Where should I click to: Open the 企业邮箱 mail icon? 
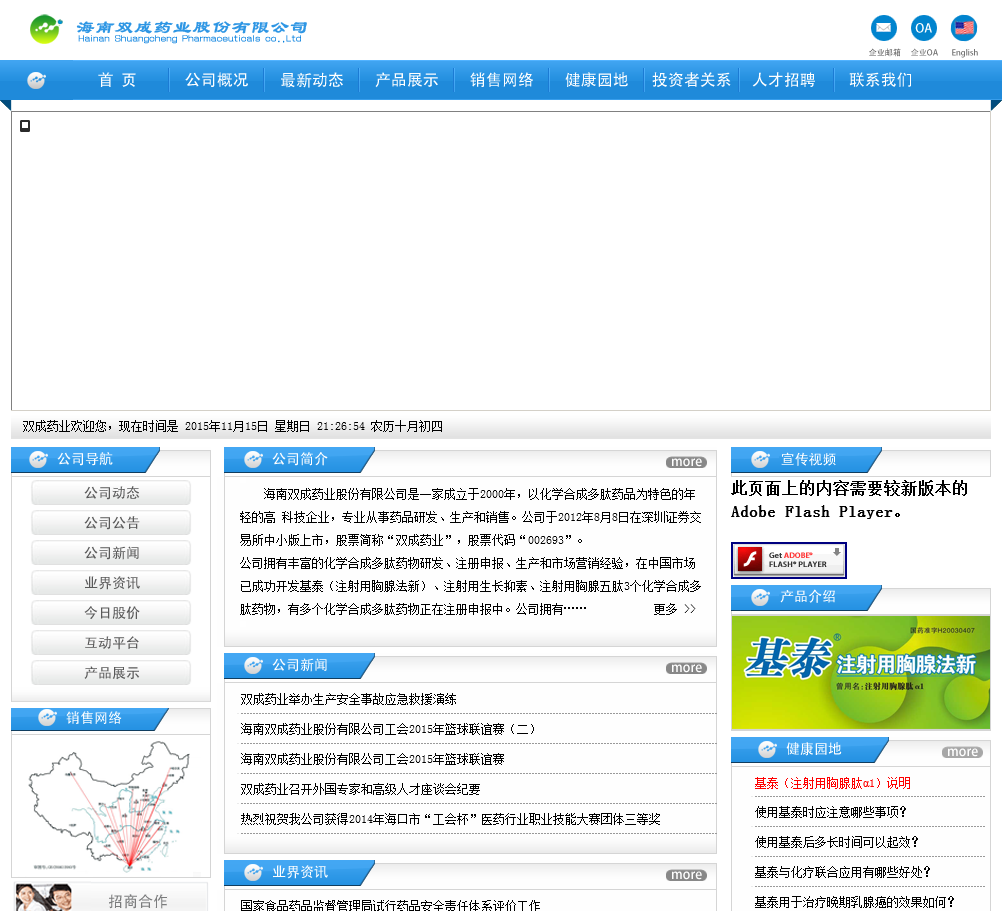(x=884, y=28)
